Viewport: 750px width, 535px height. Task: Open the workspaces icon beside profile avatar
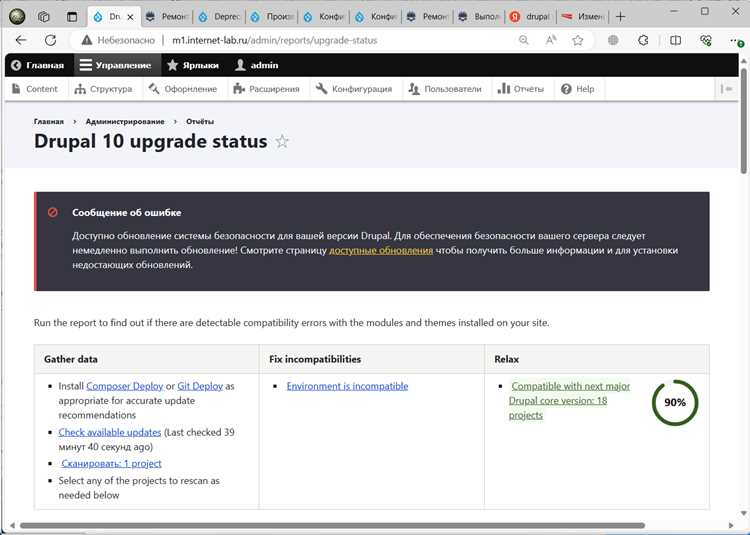click(x=44, y=17)
